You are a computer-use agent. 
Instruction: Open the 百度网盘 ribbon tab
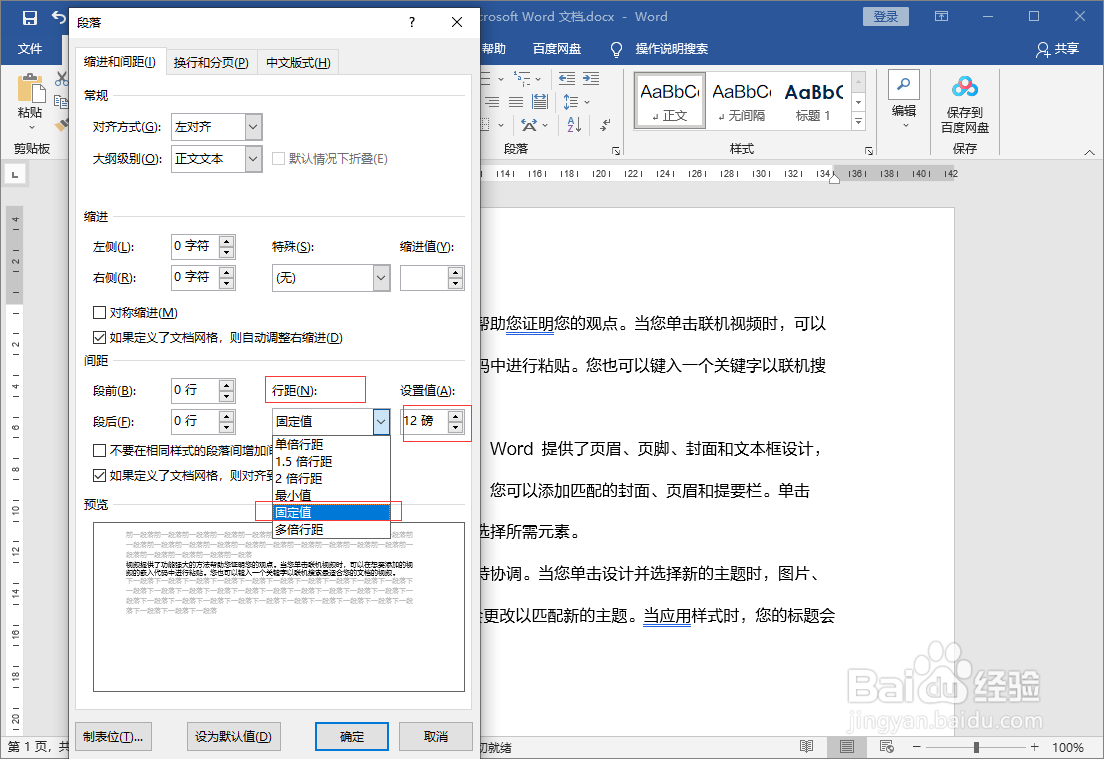557,49
